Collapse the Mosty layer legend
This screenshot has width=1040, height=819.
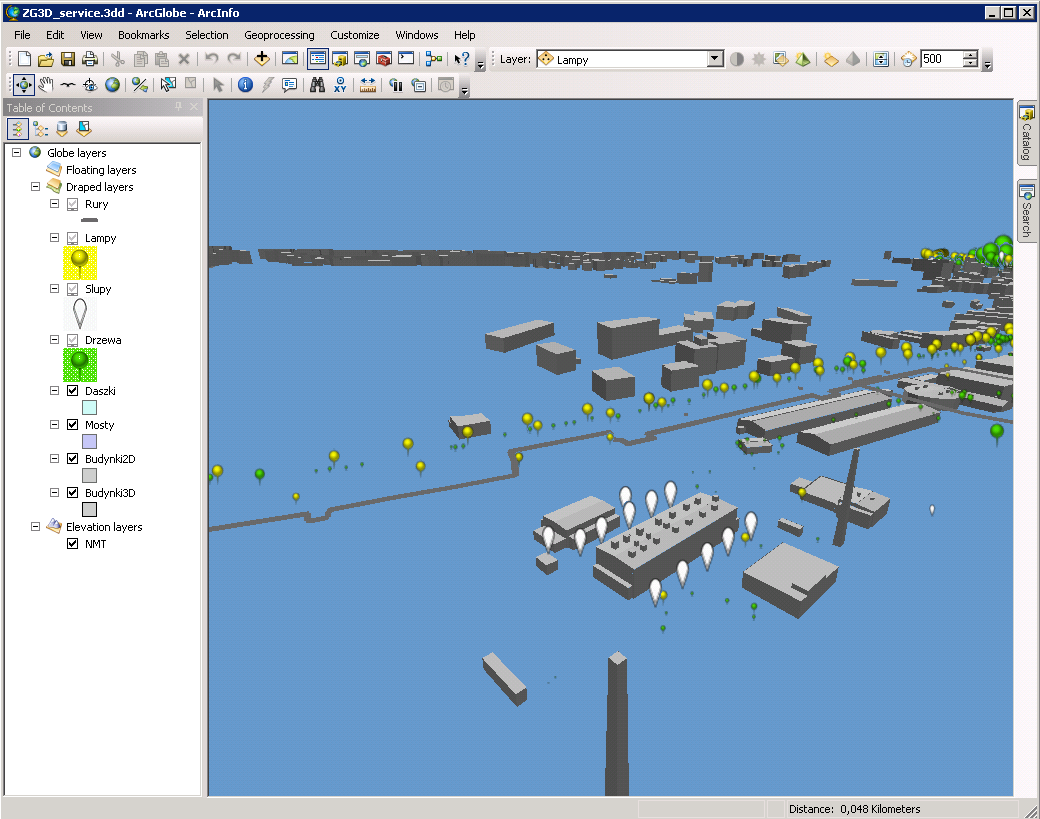(x=54, y=424)
